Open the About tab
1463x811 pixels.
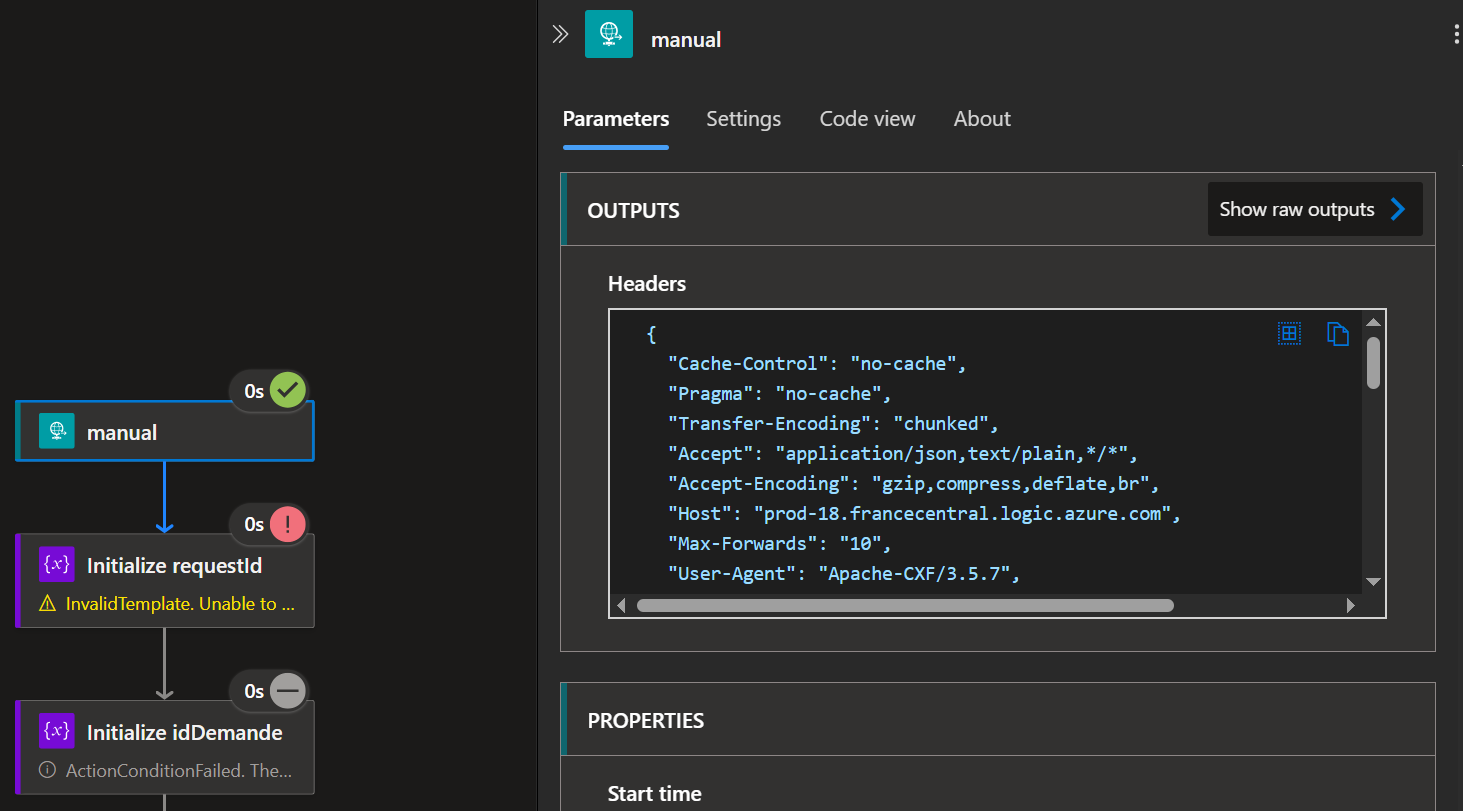click(982, 119)
